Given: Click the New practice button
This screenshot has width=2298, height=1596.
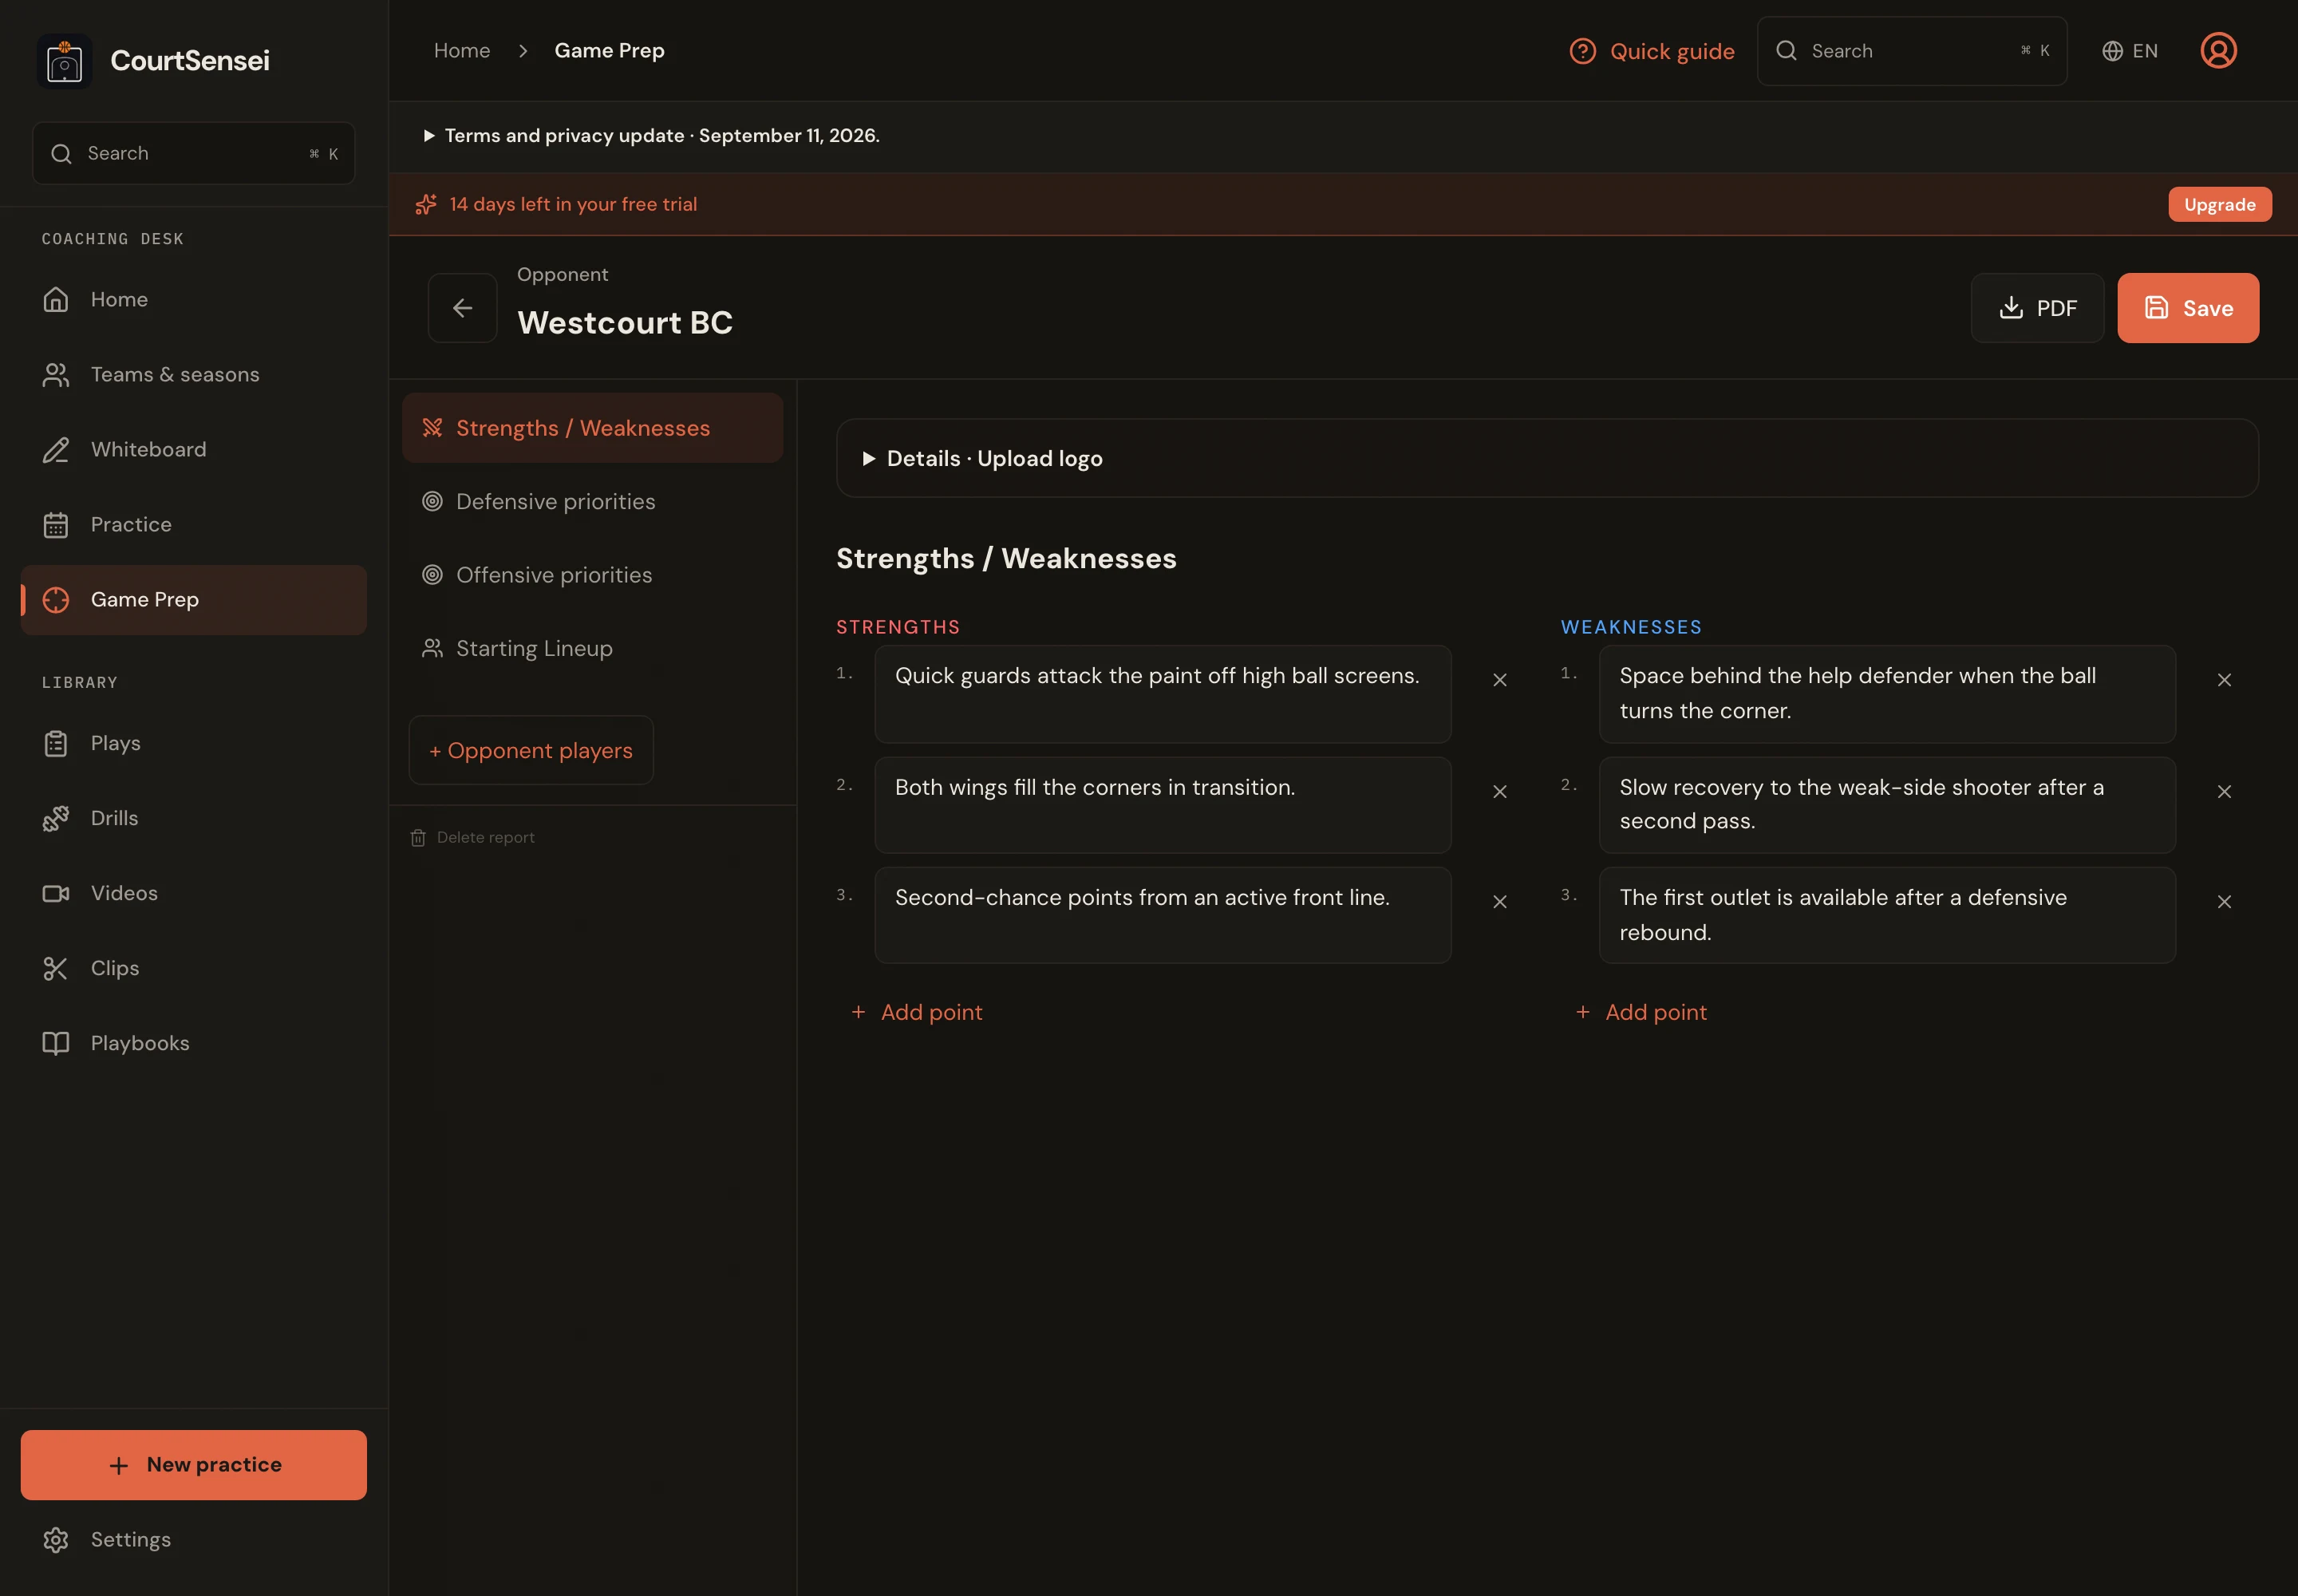Looking at the screenshot, I should (x=193, y=1464).
